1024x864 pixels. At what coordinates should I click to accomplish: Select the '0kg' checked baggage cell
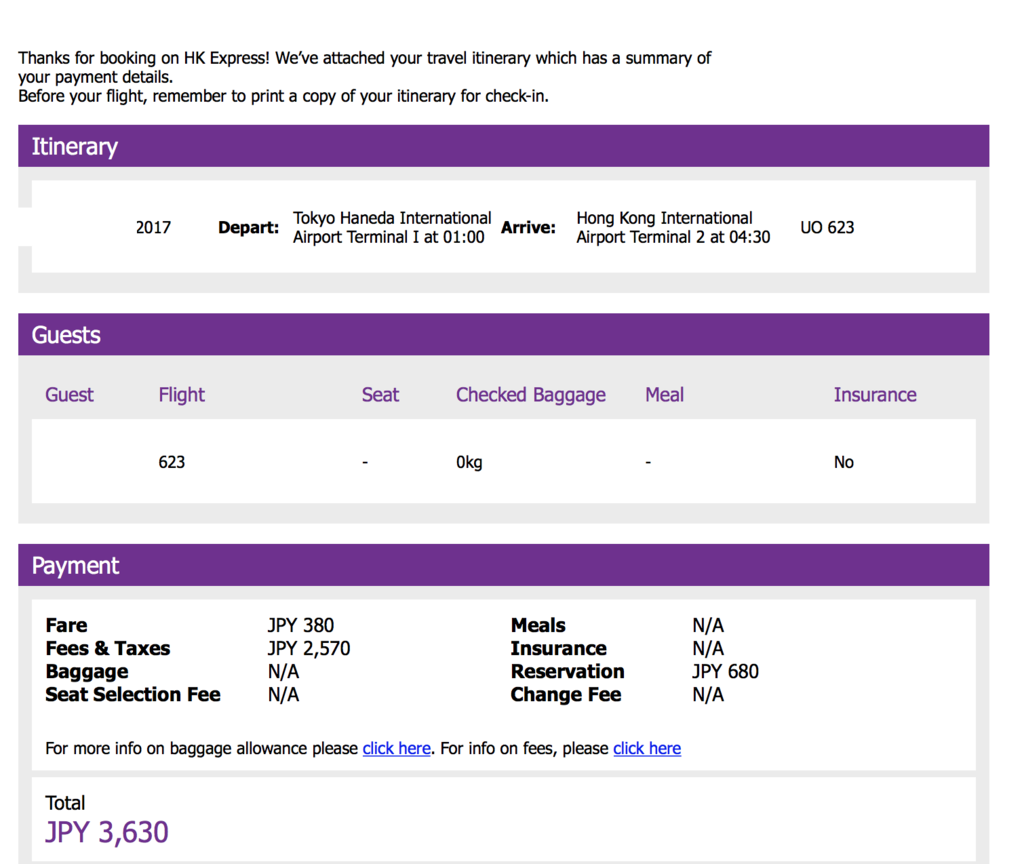pos(469,462)
